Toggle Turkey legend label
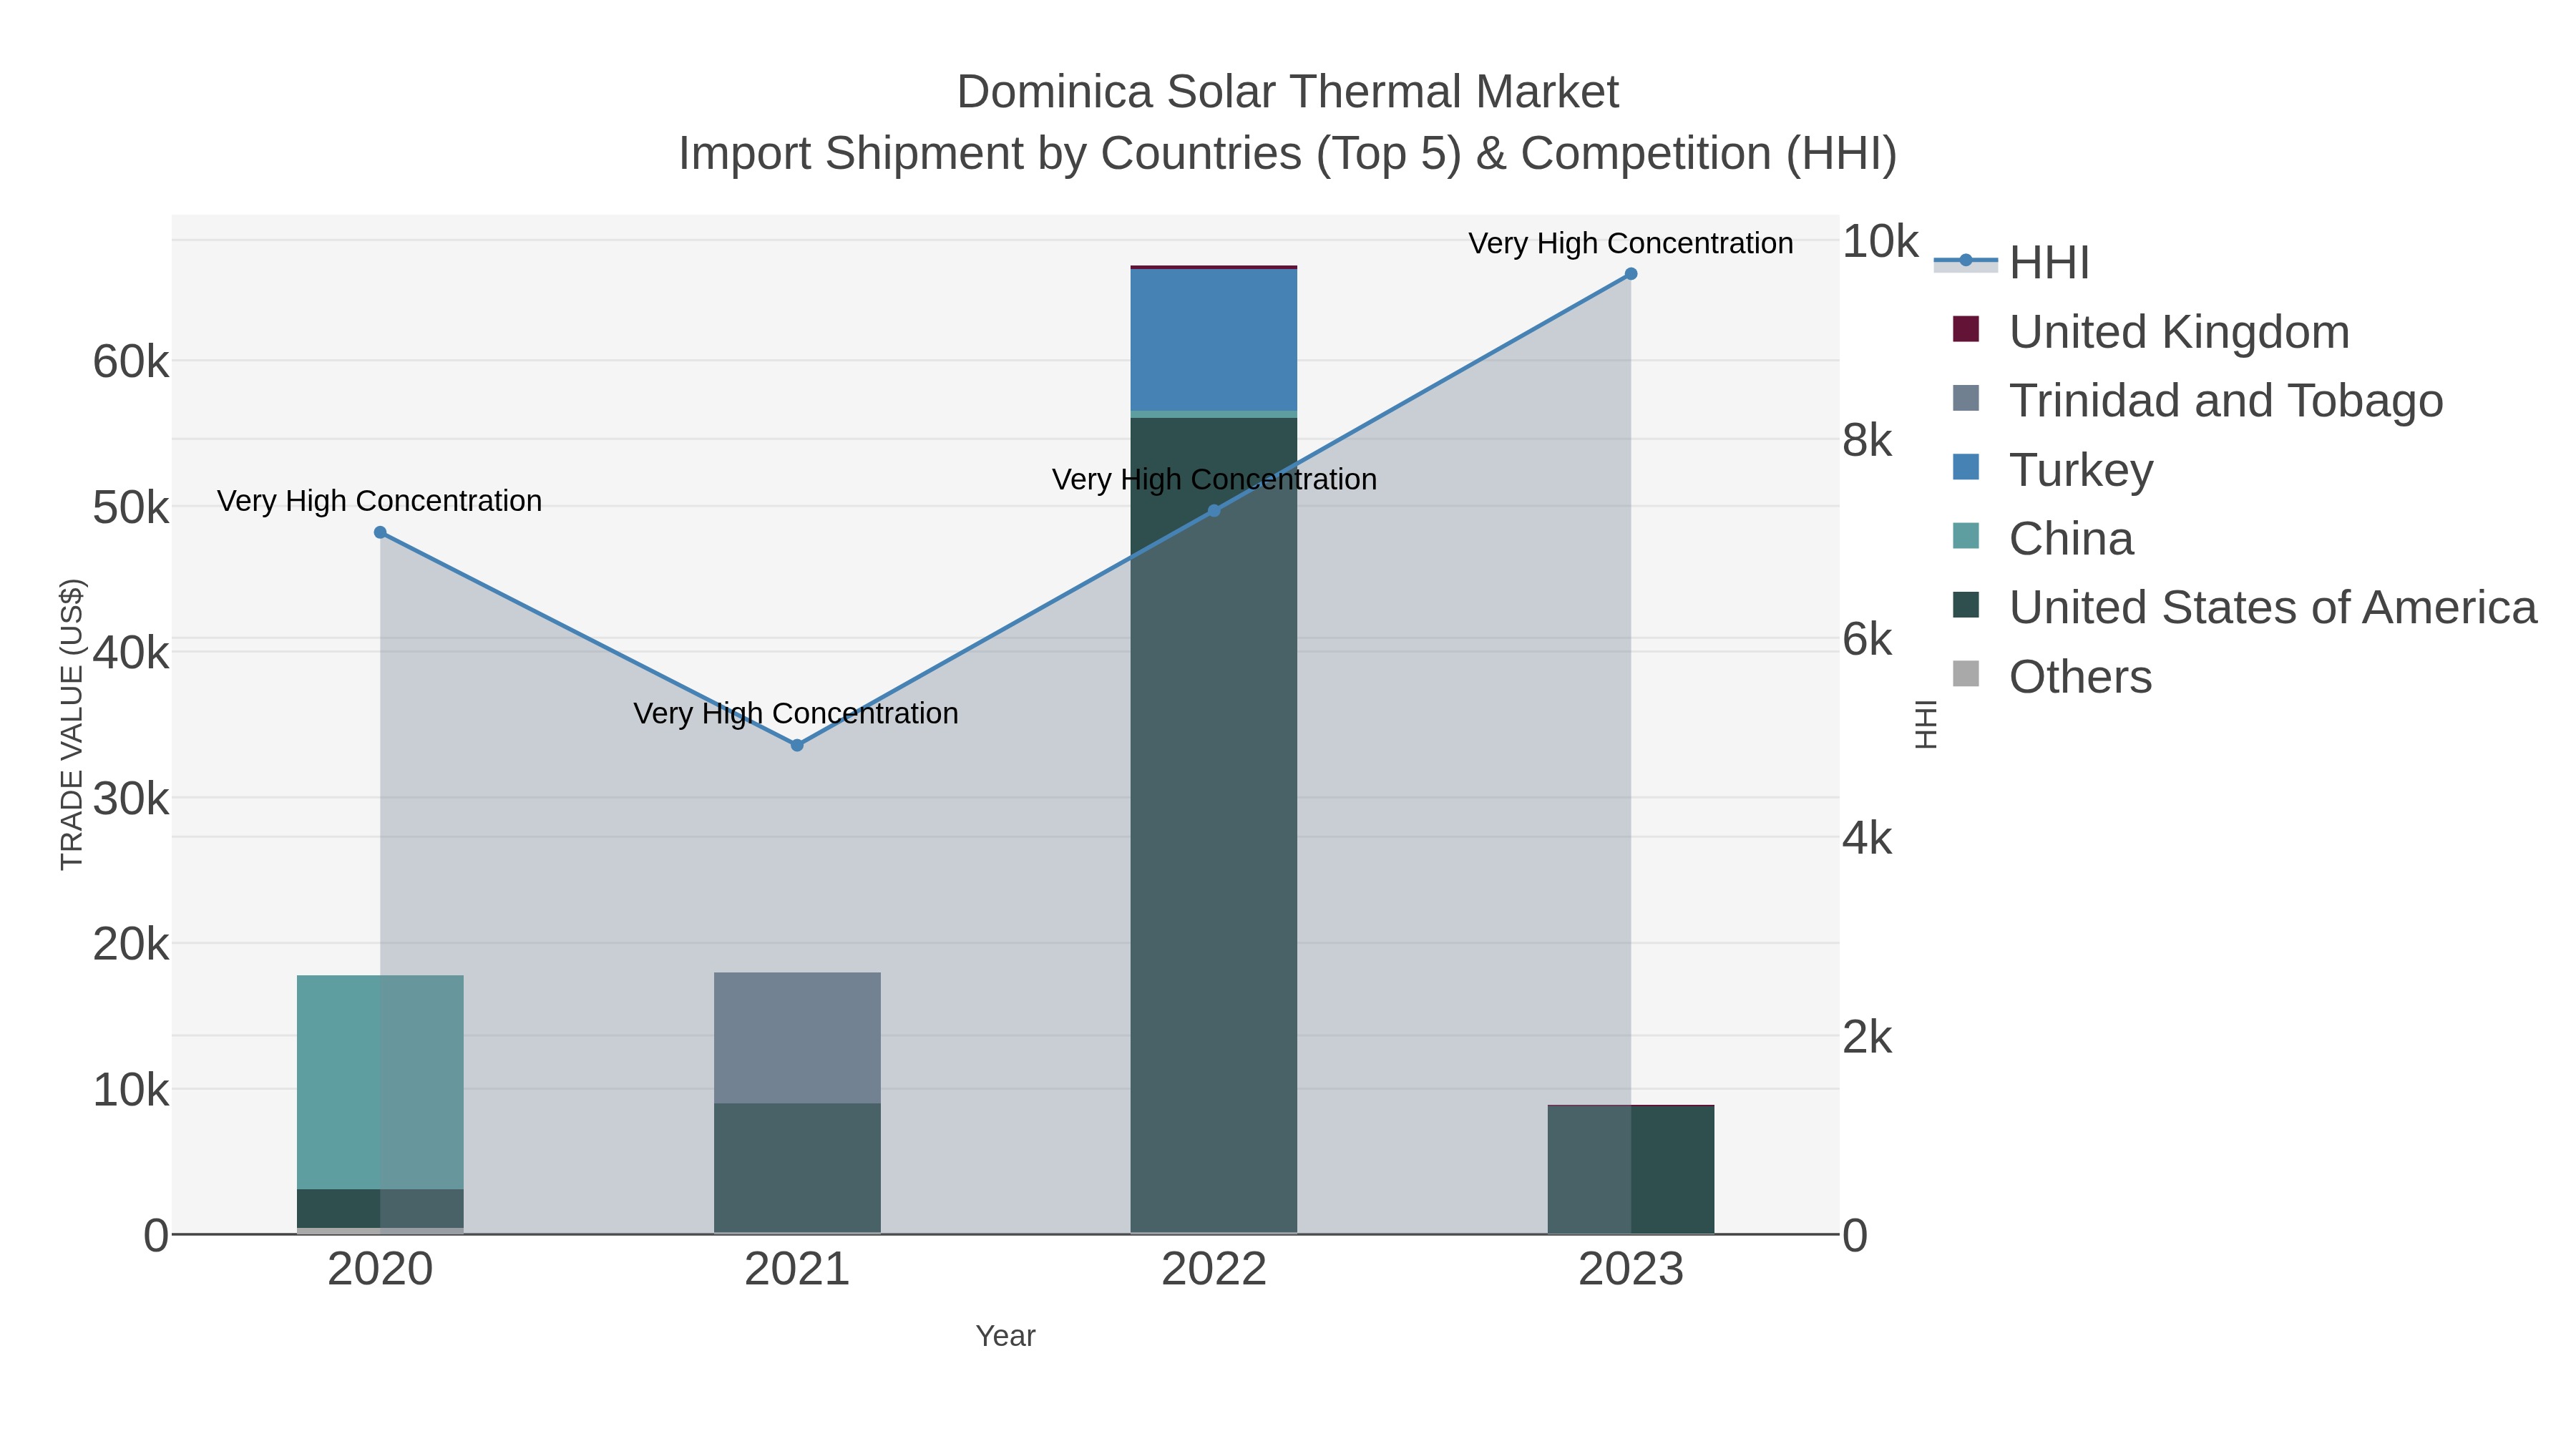This screenshot has width=2576, height=1449. (2081, 470)
